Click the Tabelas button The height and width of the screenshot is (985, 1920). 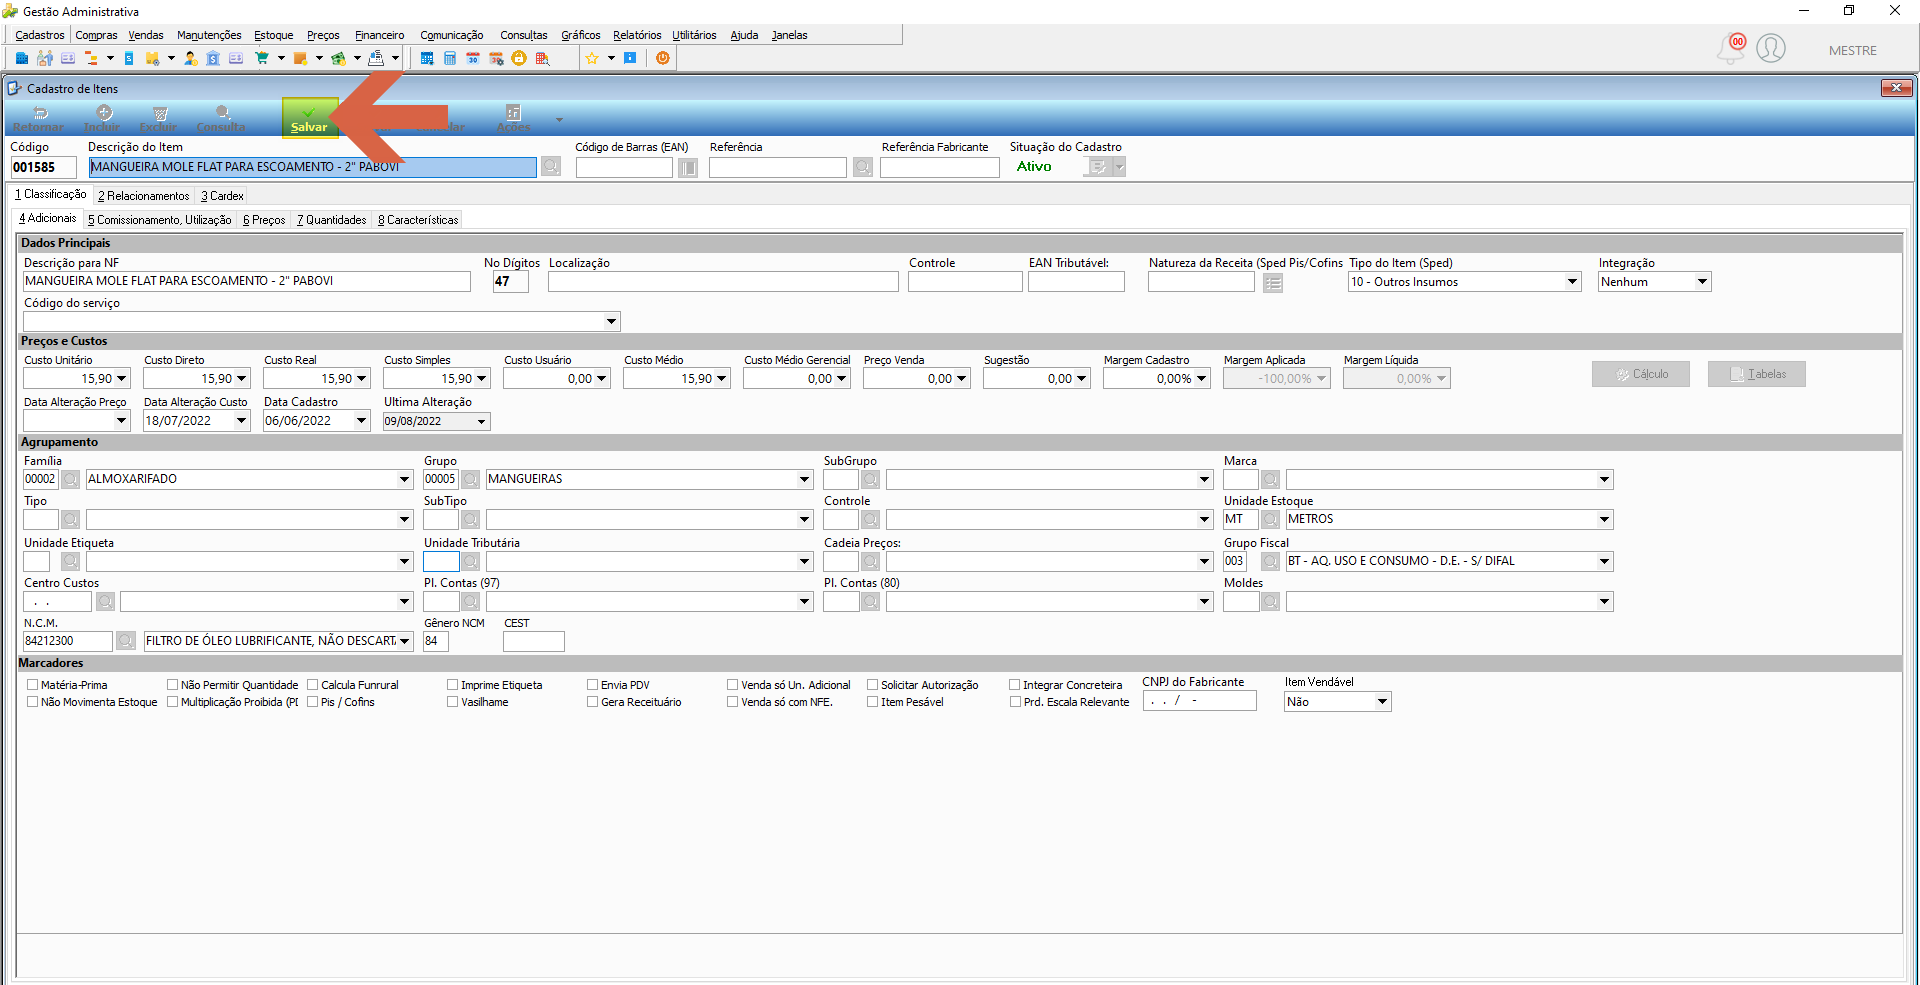(x=1757, y=374)
